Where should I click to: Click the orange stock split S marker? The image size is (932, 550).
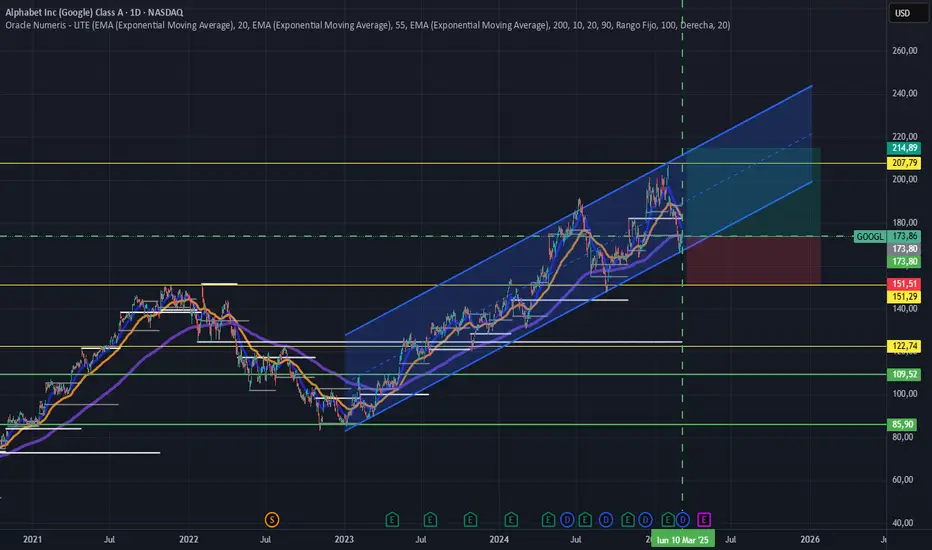[272, 520]
